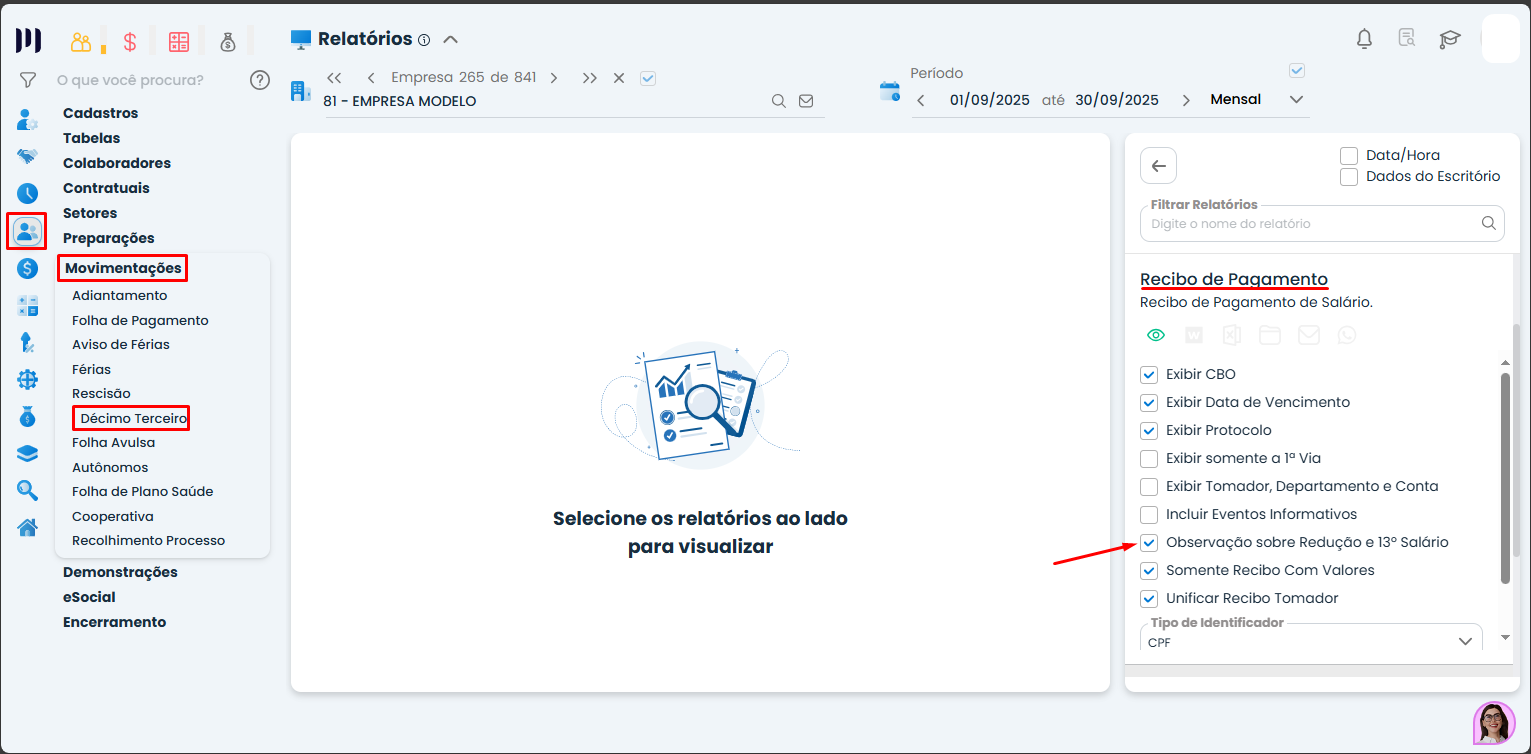Screen dimensions: 1531x754
Task: Click the help question mark icon
Action: point(260,80)
